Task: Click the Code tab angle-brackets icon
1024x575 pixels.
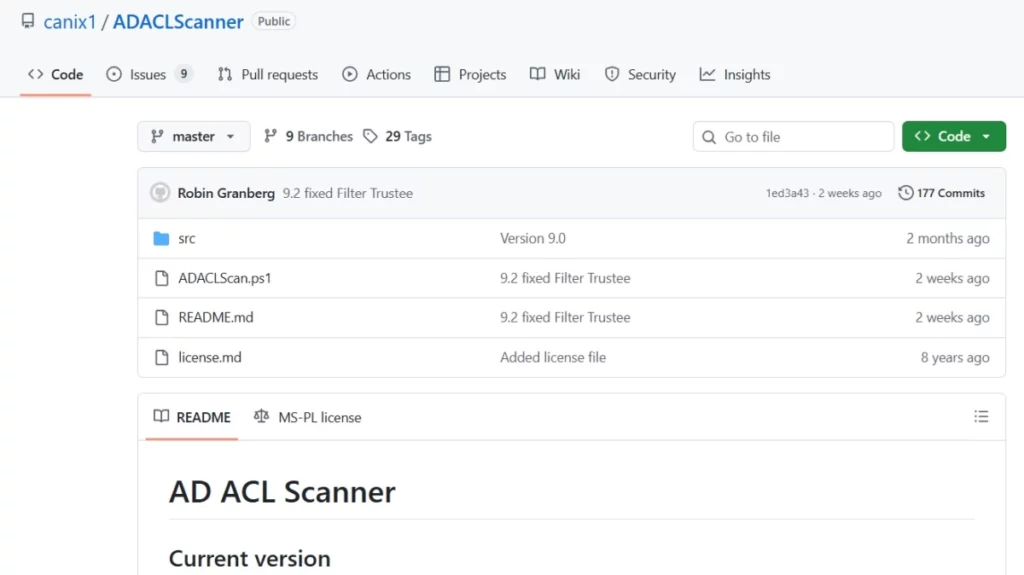Action: [35, 74]
